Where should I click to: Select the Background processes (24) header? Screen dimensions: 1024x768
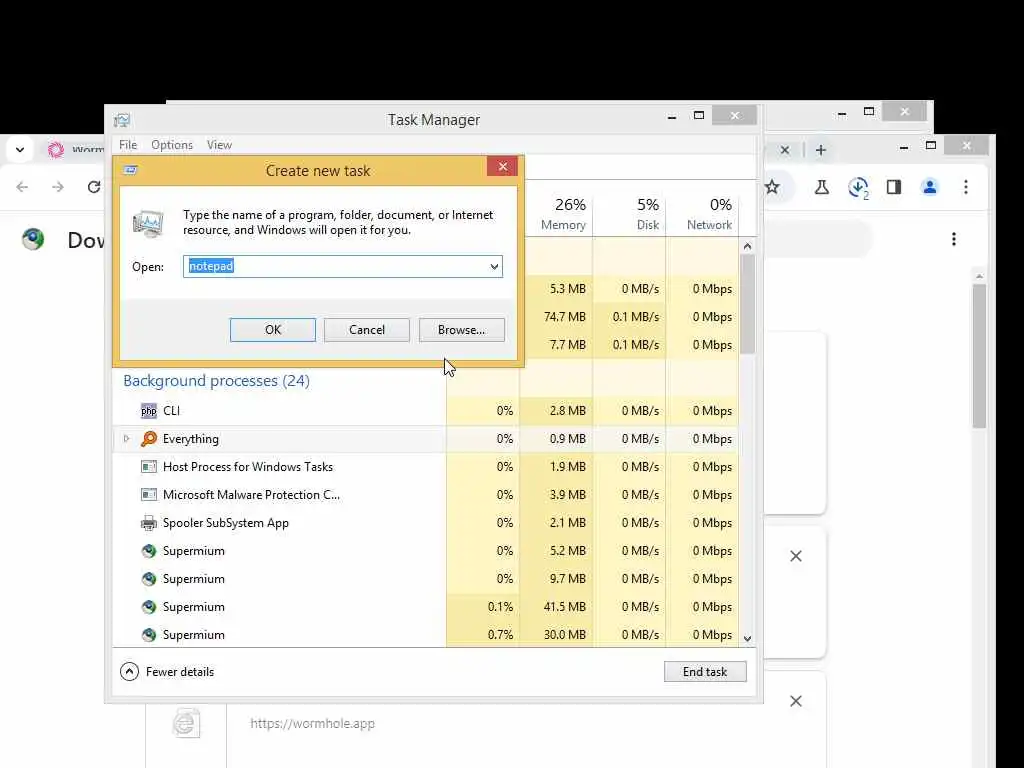click(x=216, y=381)
